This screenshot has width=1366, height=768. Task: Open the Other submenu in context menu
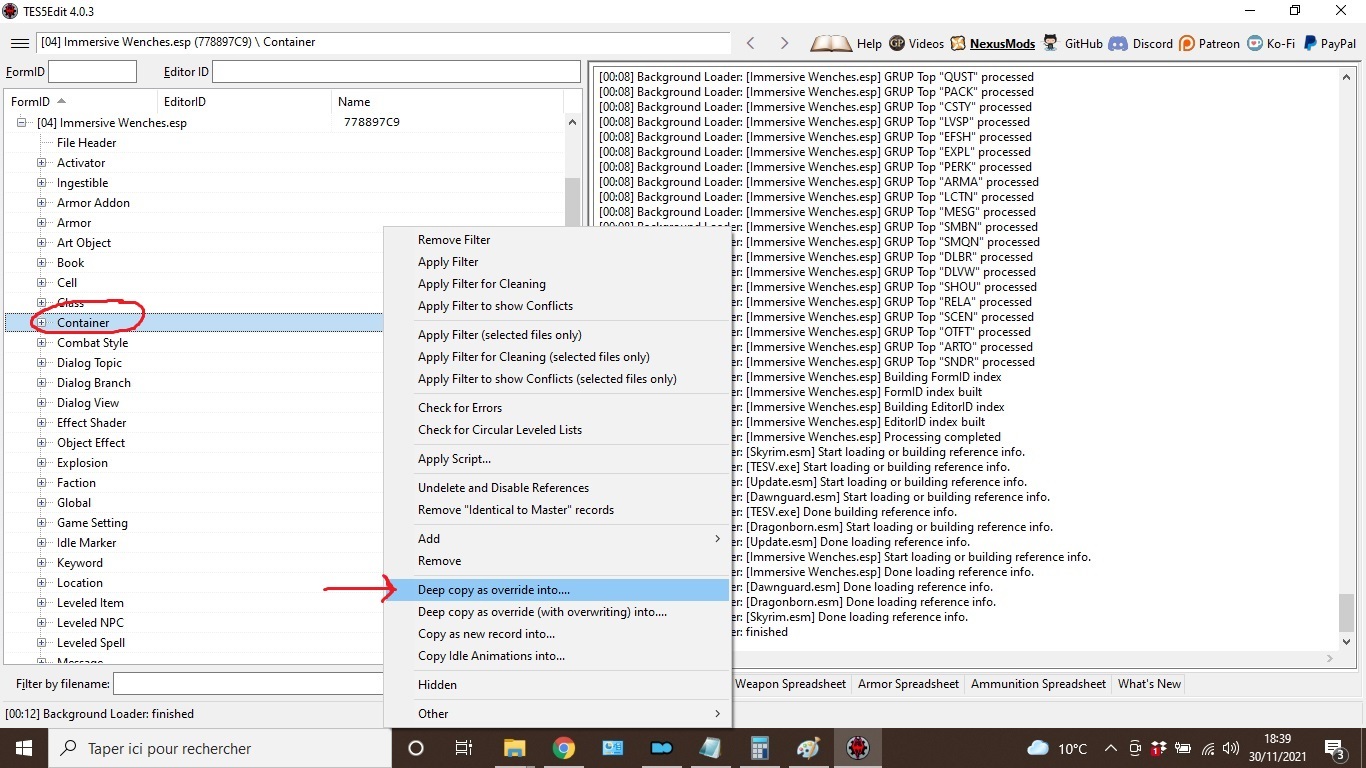[x=558, y=714]
